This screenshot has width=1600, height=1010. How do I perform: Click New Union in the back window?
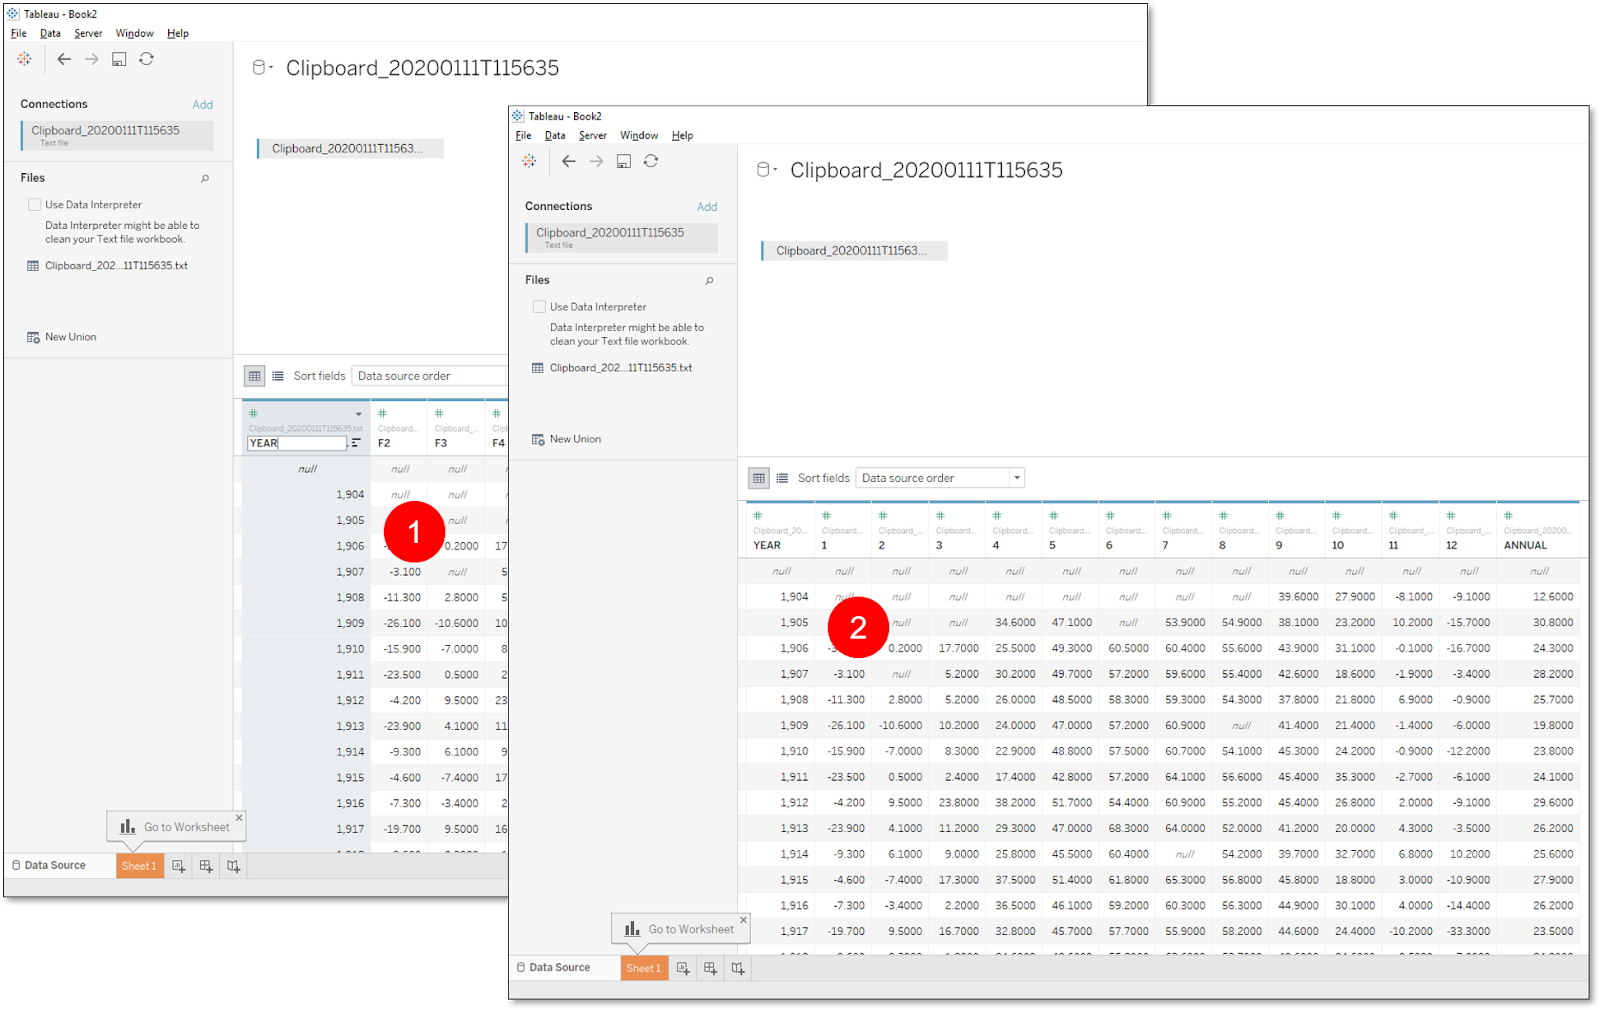[62, 337]
